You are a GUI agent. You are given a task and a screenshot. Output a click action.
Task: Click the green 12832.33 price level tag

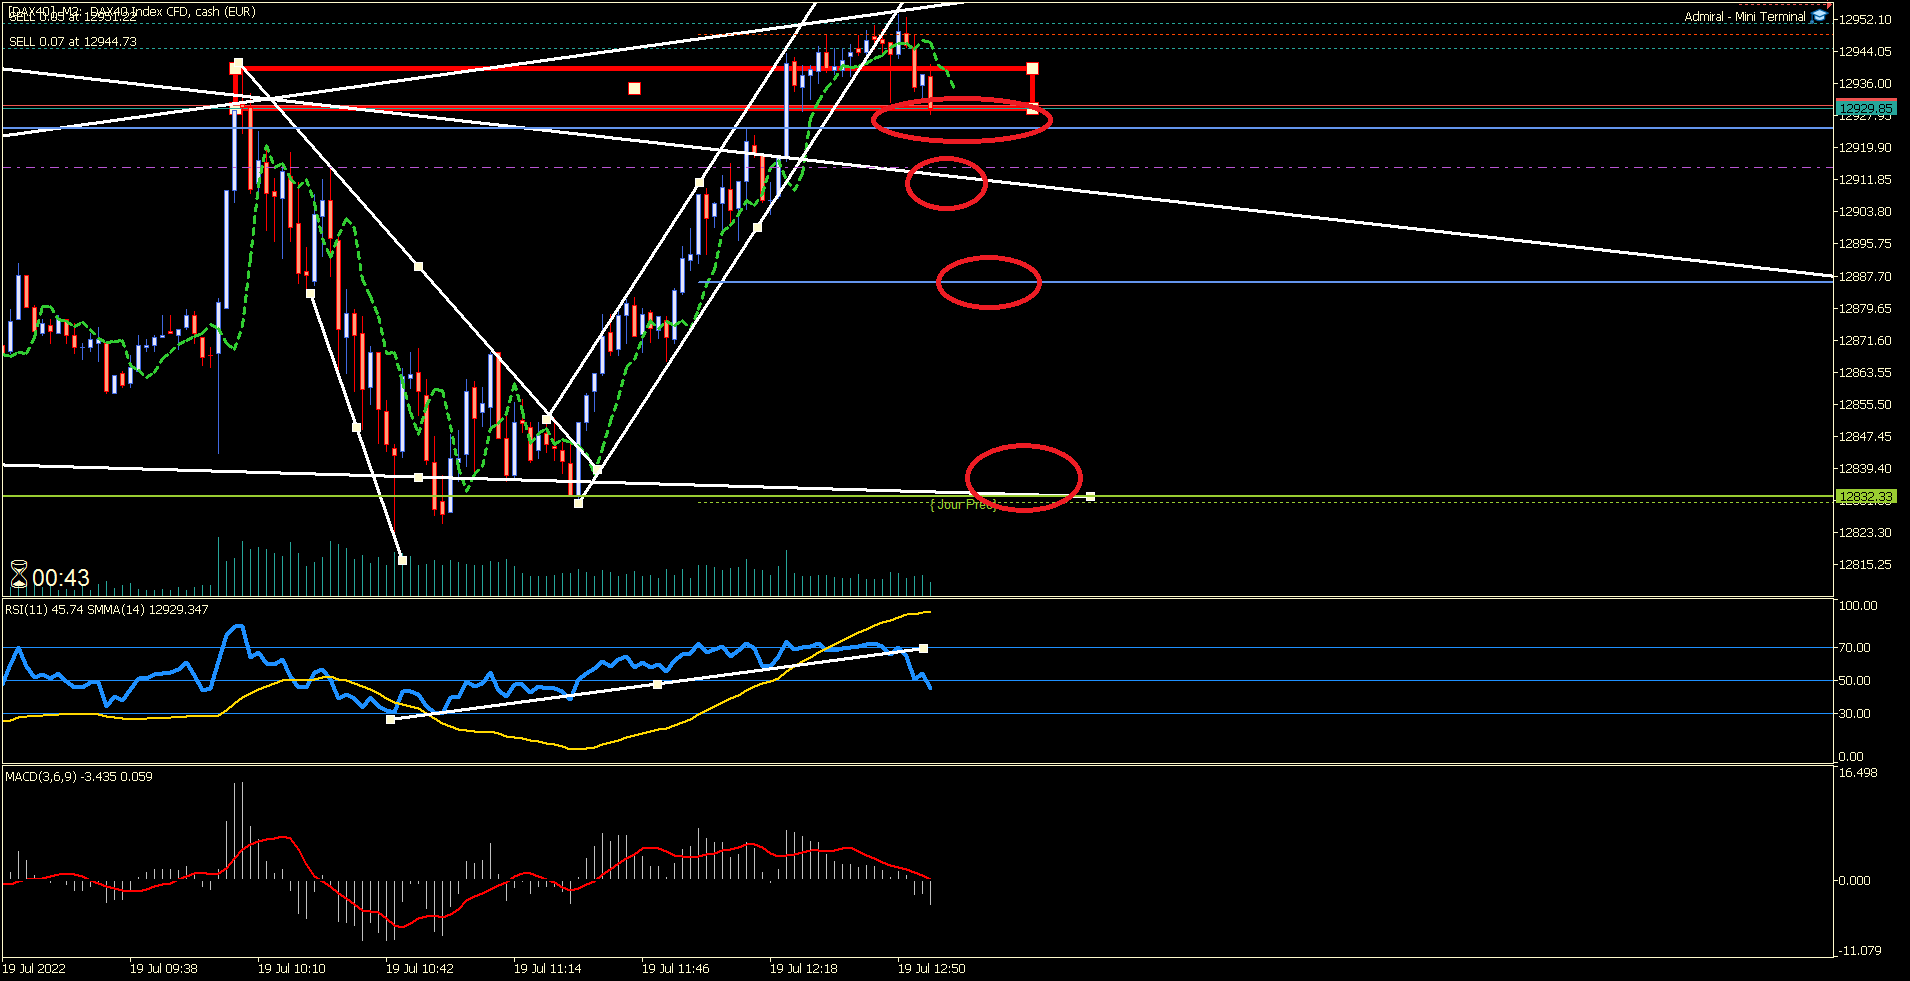point(1865,496)
